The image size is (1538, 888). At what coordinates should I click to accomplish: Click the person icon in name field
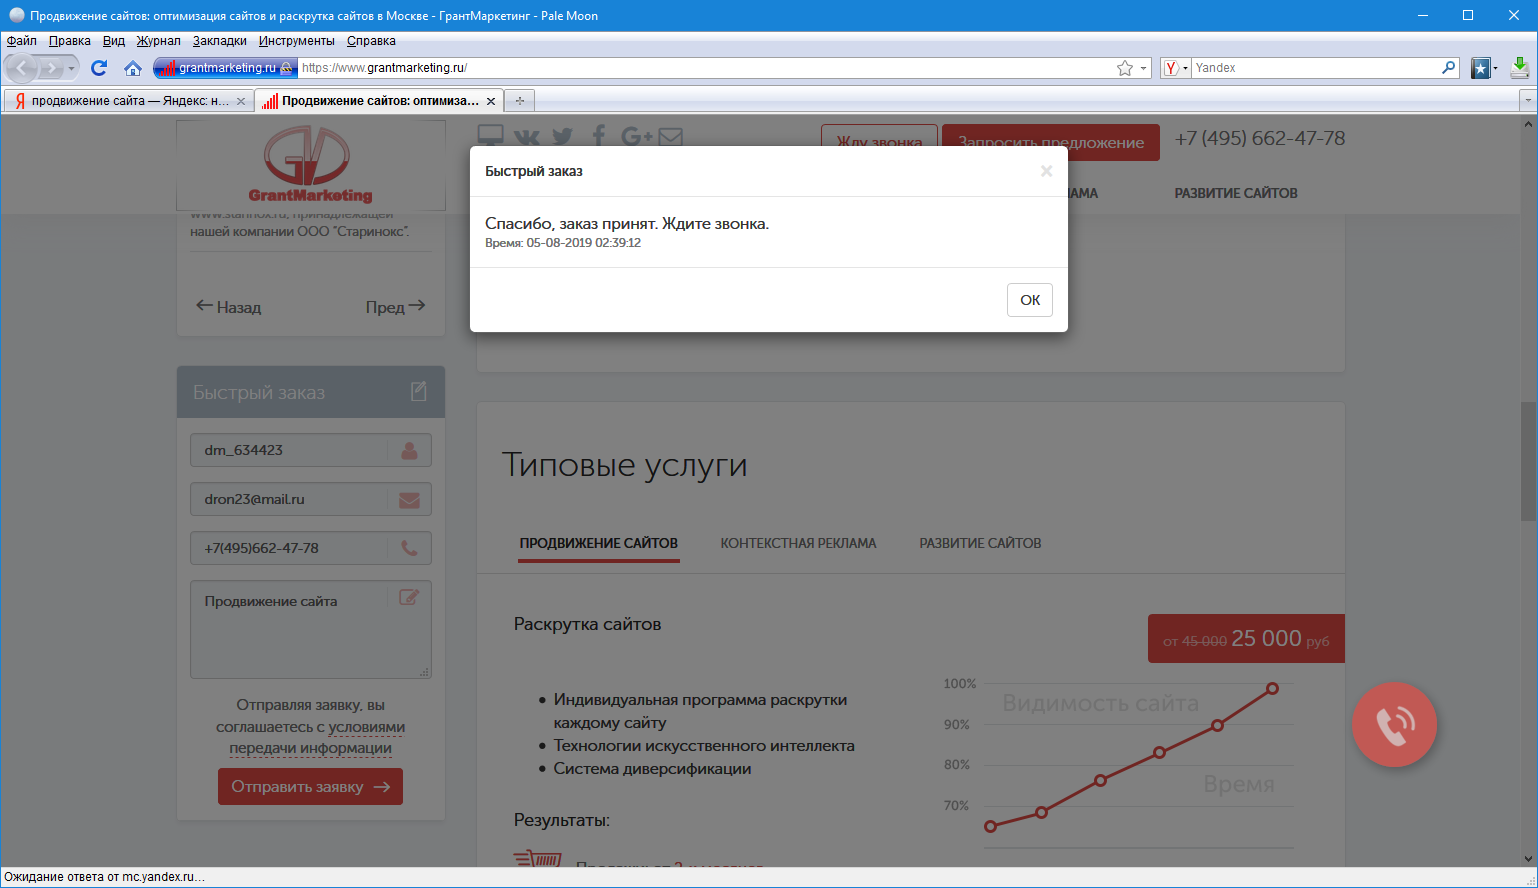[x=409, y=450]
